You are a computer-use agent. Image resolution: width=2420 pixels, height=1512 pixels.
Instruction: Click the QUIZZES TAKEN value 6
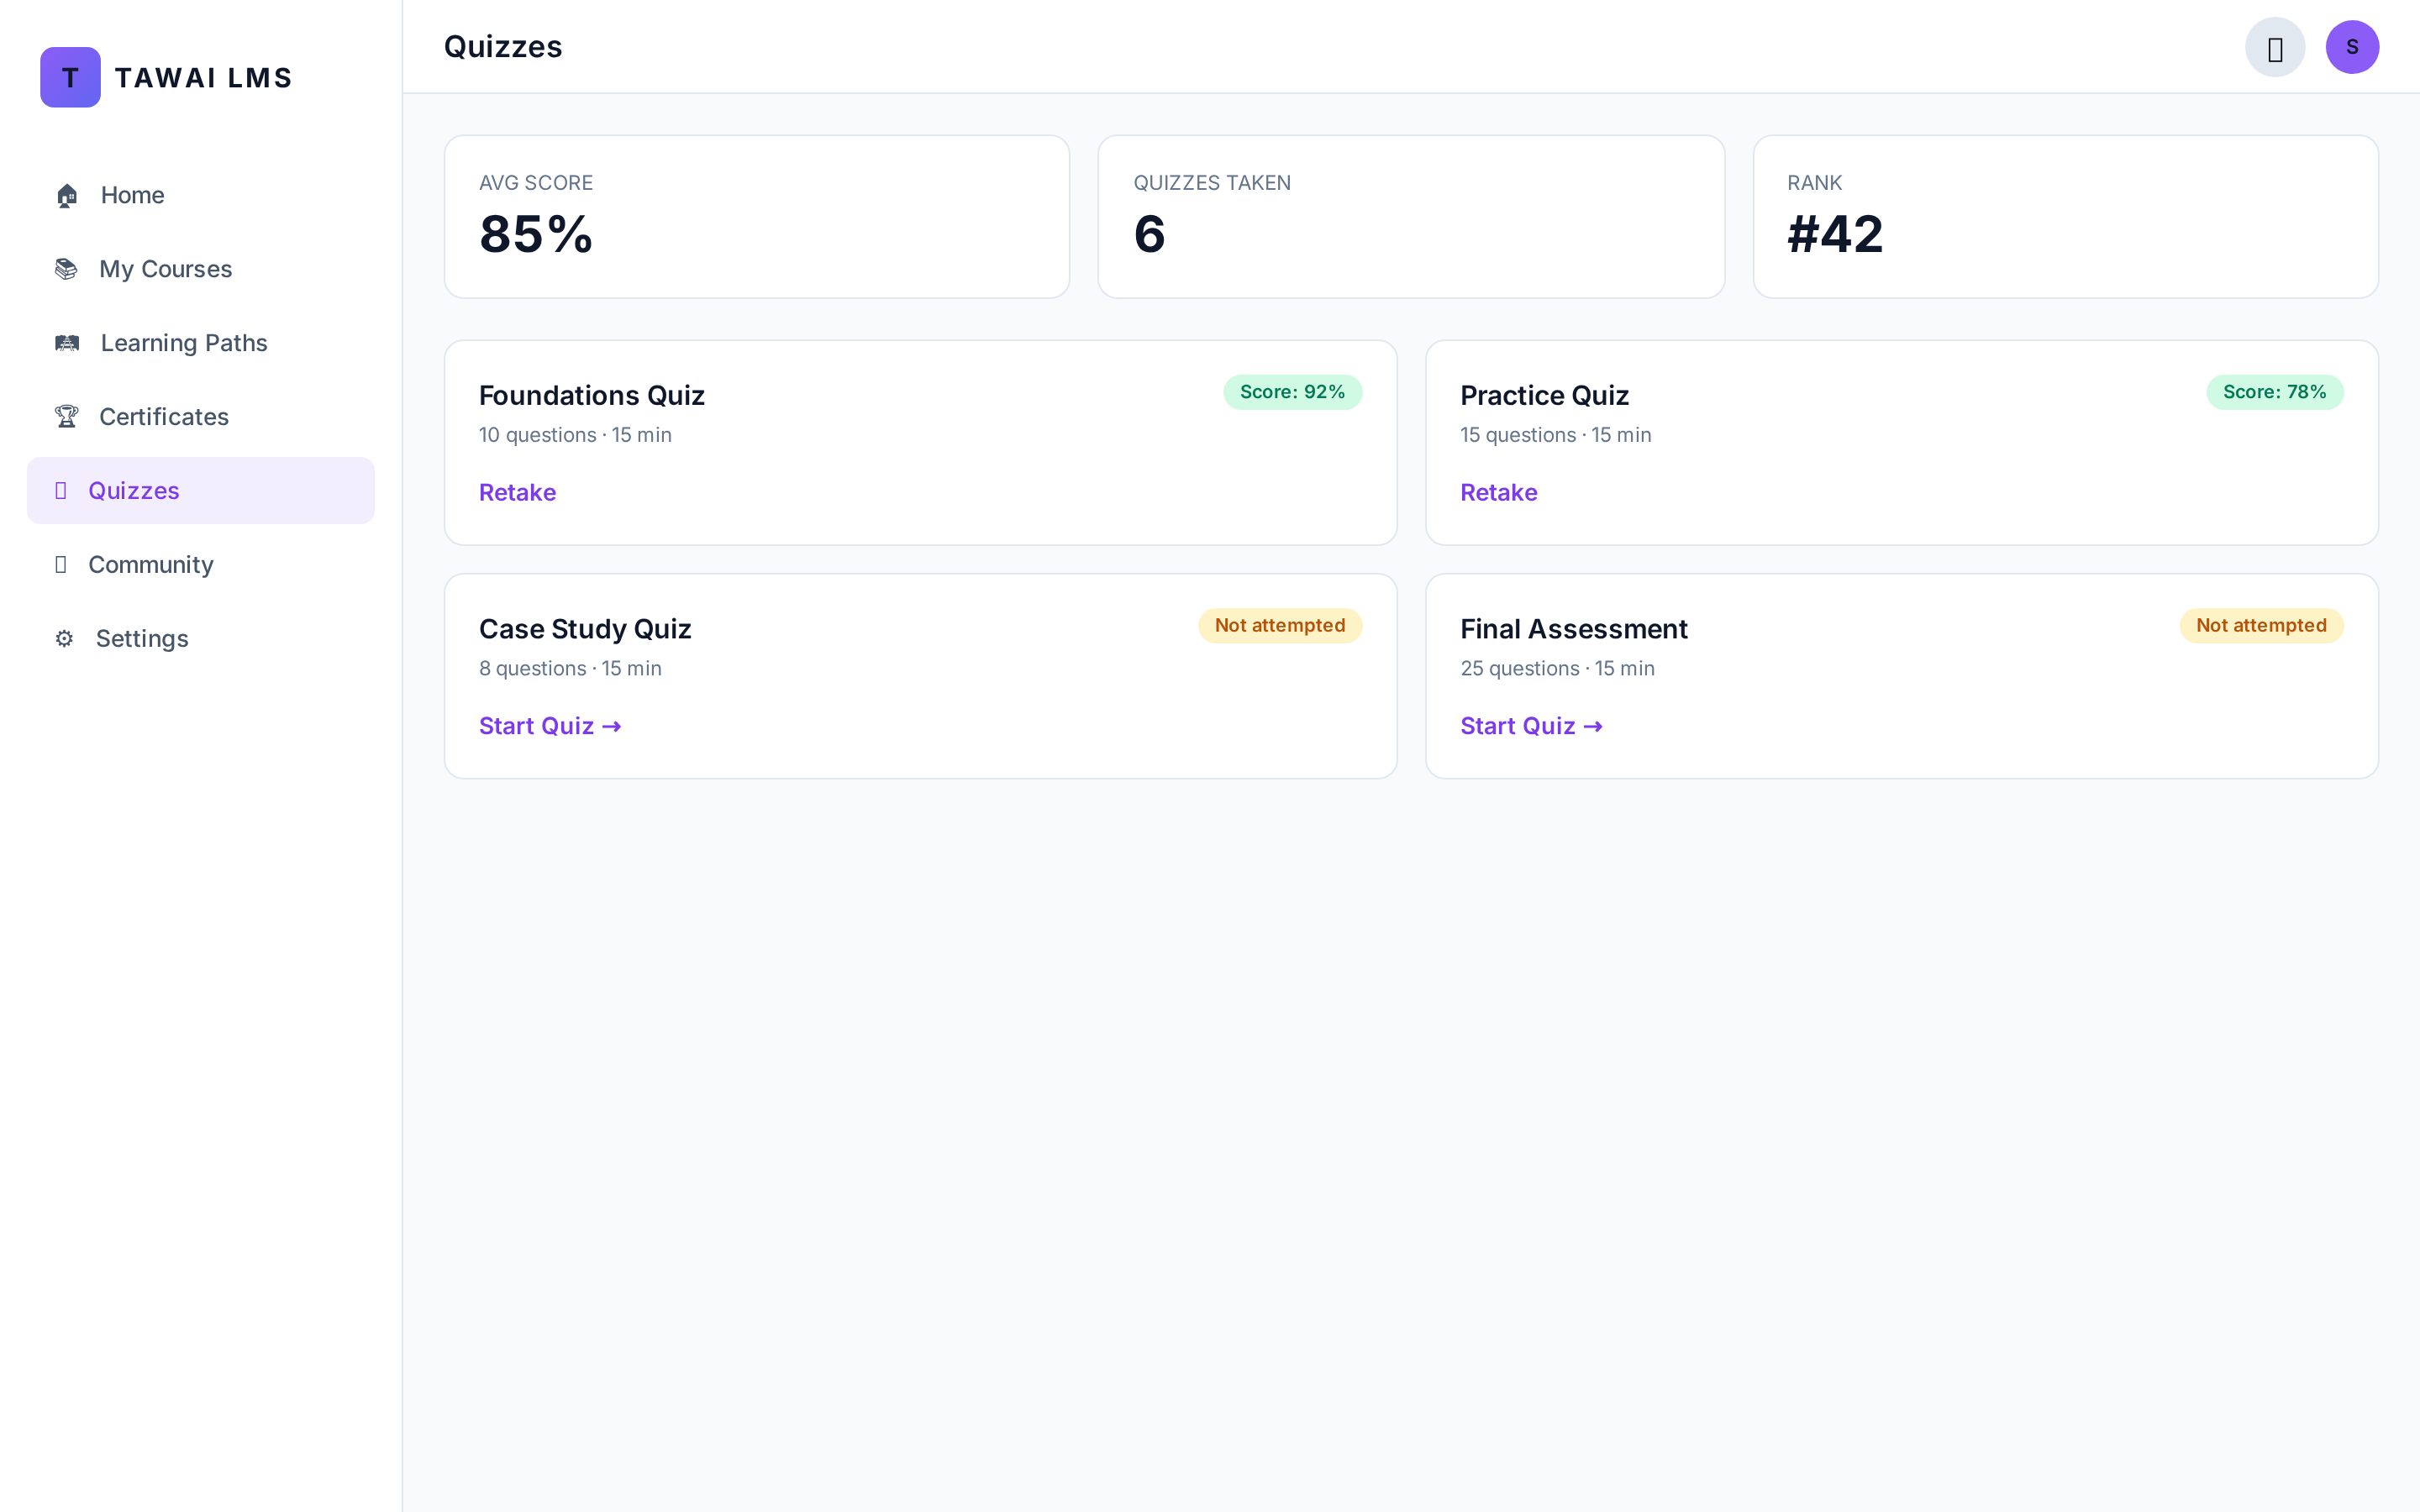pyautogui.click(x=1149, y=235)
